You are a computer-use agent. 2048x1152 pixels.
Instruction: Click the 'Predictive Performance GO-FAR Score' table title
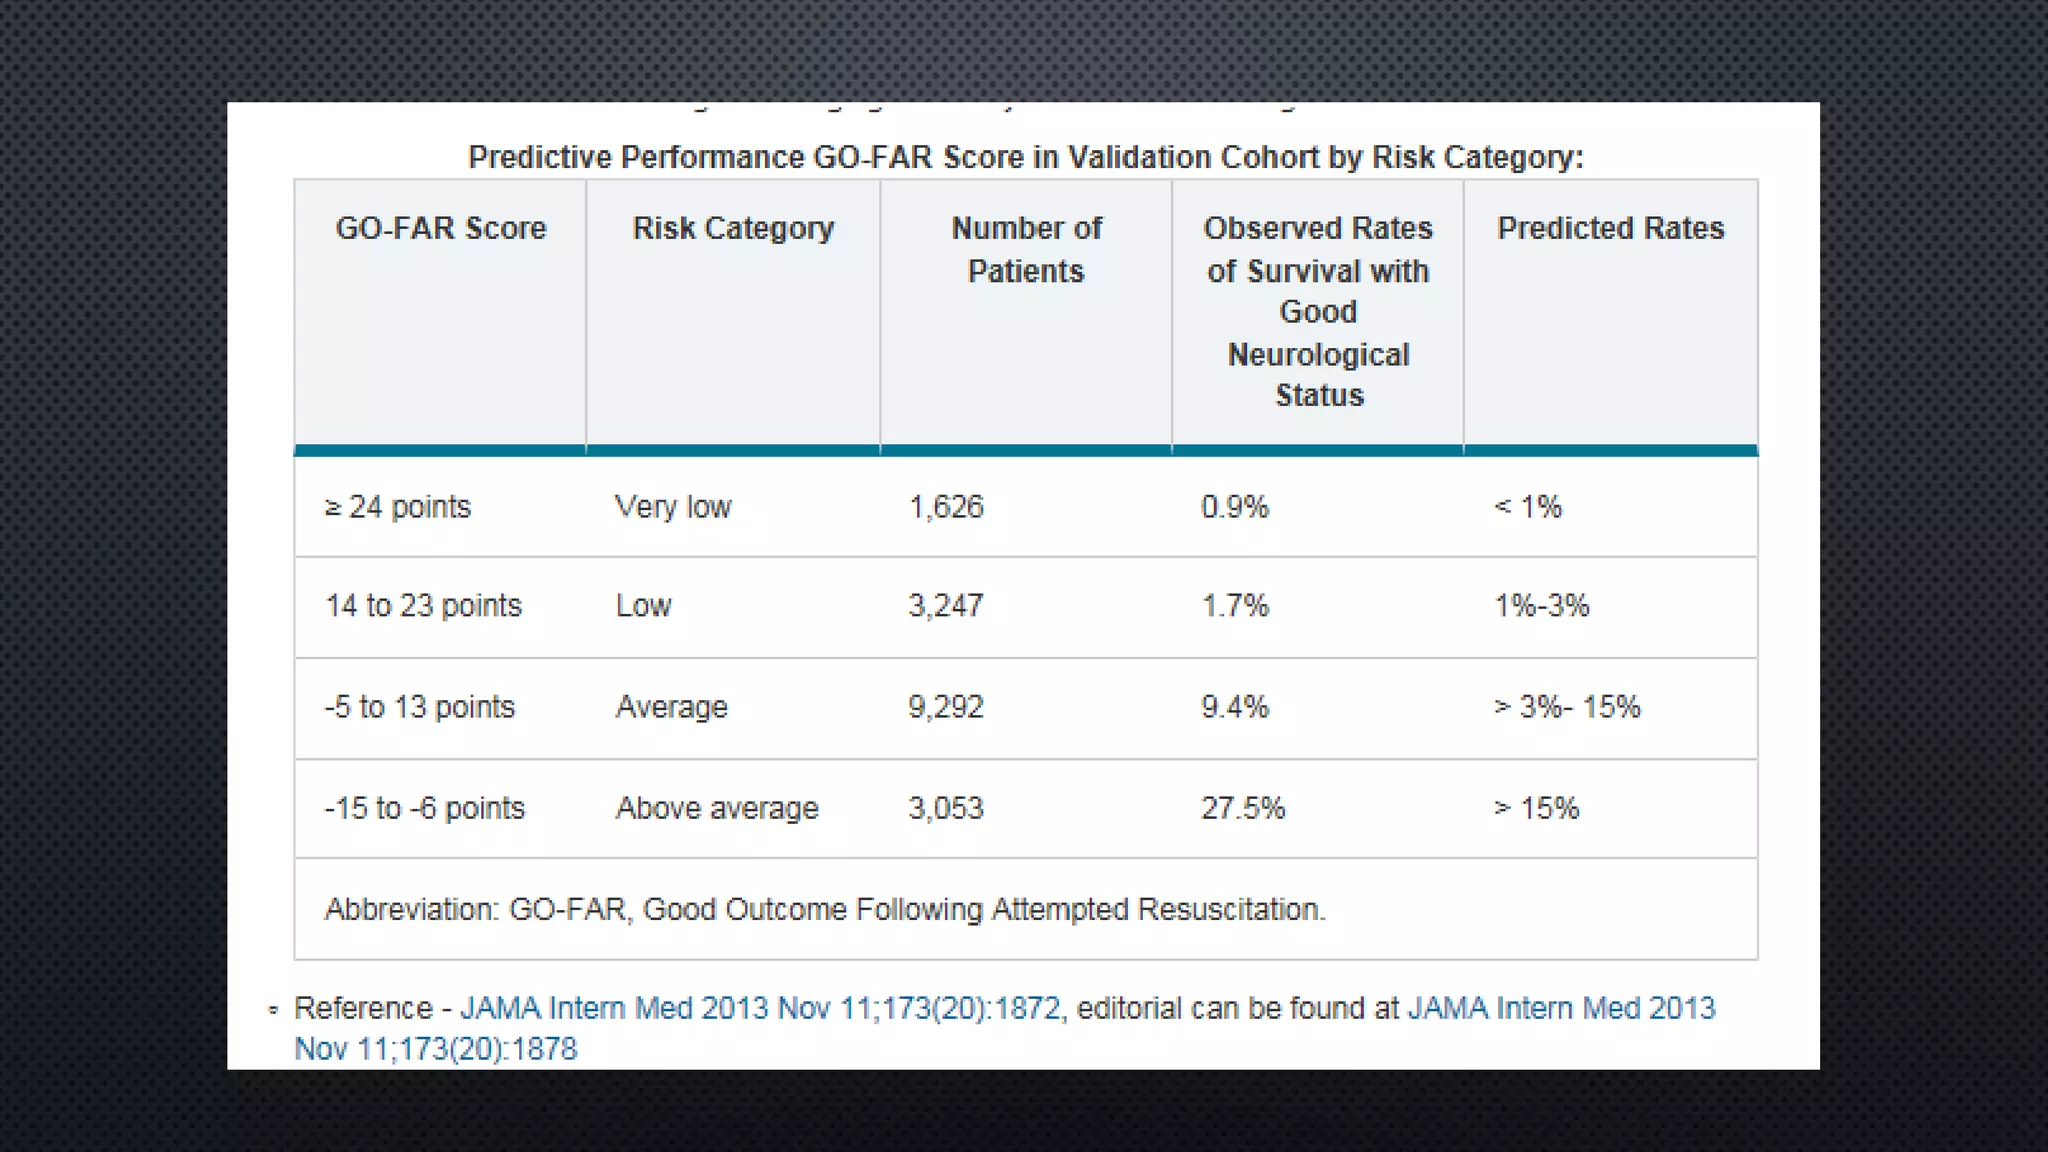point(1026,157)
